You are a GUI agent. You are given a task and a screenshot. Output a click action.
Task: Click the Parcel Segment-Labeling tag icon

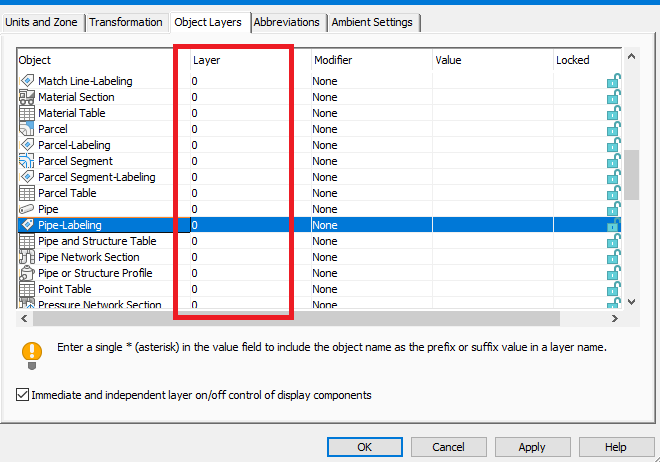pyautogui.click(x=27, y=177)
